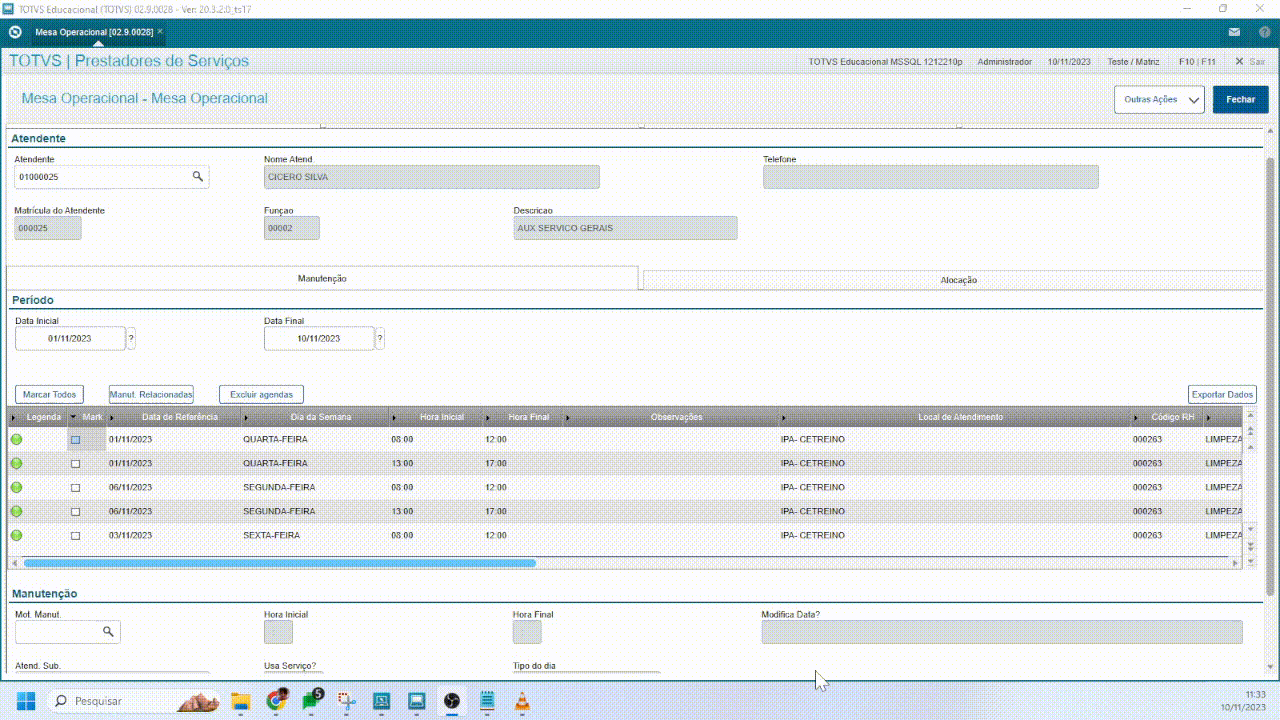Click the Fechar button

[1241, 100]
